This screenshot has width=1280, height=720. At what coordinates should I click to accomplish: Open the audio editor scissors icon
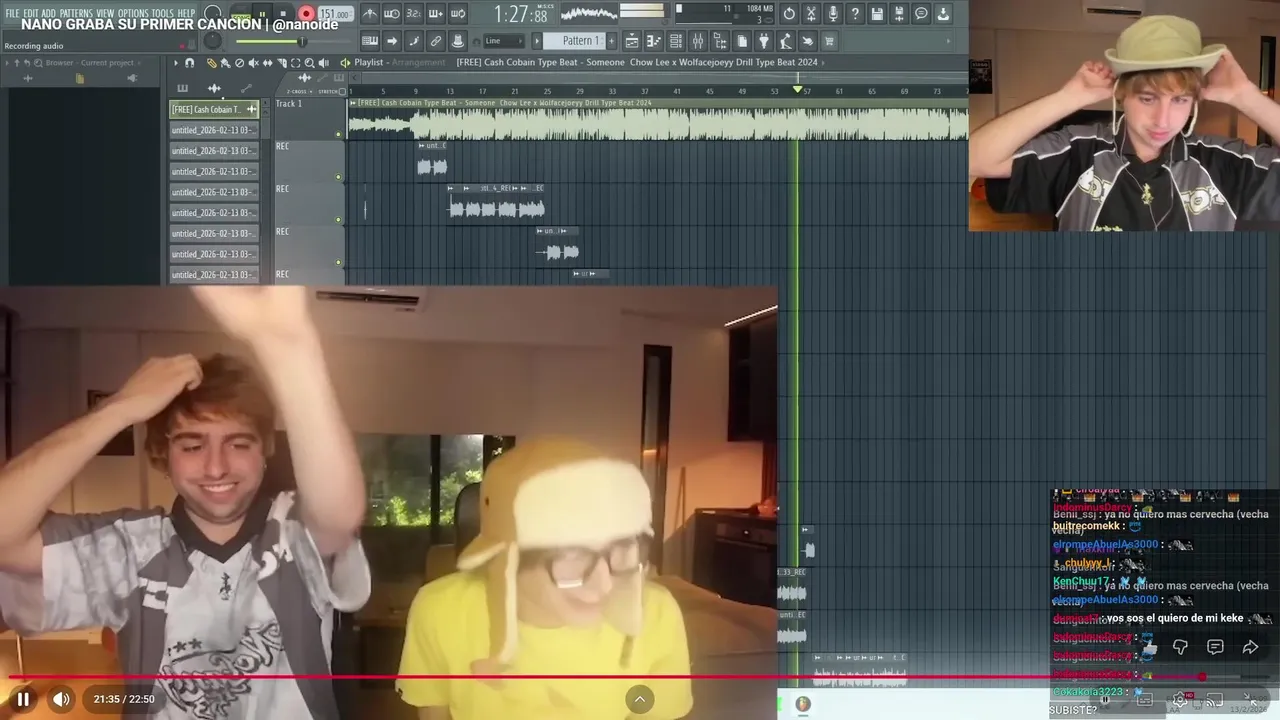pyautogui.click(x=811, y=14)
